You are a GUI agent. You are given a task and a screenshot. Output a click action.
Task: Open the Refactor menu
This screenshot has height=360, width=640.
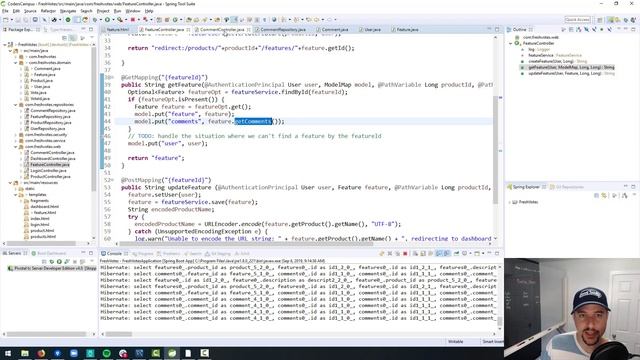(x=48, y=11)
